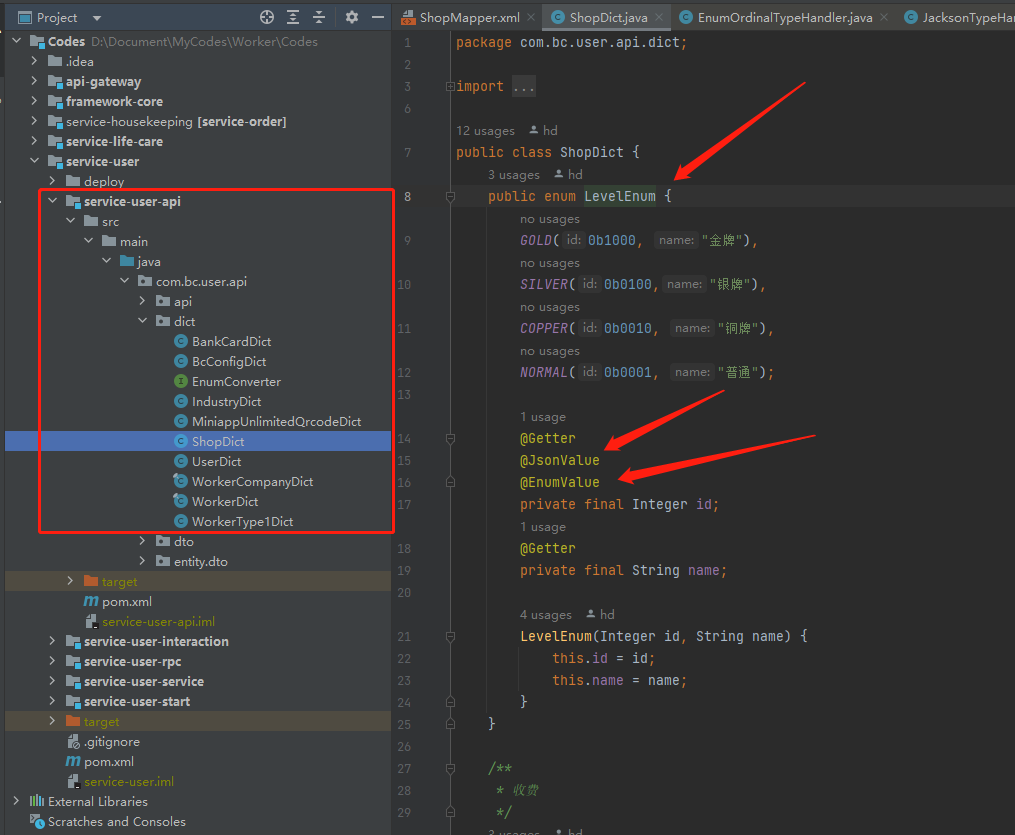Hide the Project tool window
This screenshot has height=835, width=1015.
point(378,17)
